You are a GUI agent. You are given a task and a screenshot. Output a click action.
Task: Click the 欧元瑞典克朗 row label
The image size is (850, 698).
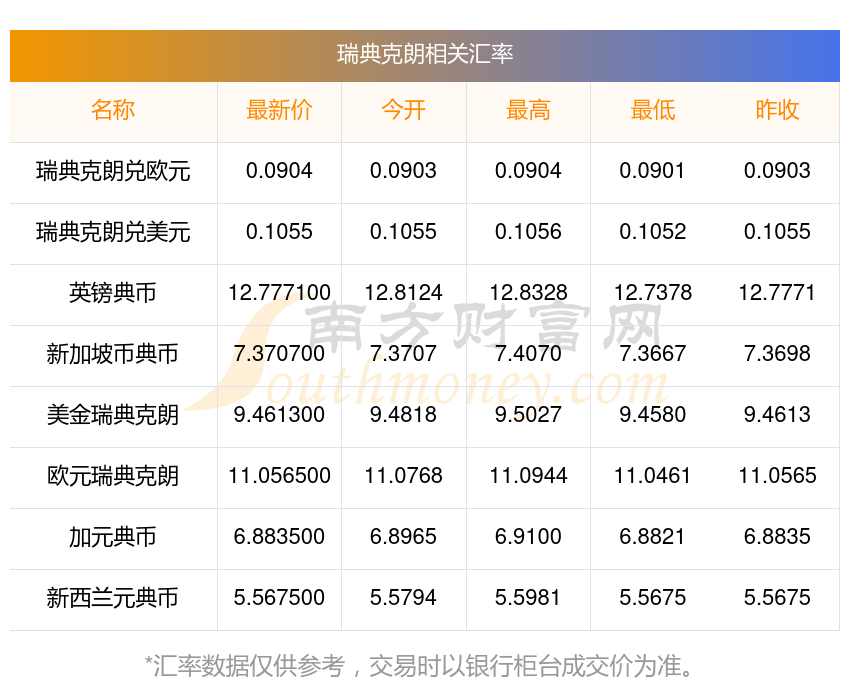113,476
